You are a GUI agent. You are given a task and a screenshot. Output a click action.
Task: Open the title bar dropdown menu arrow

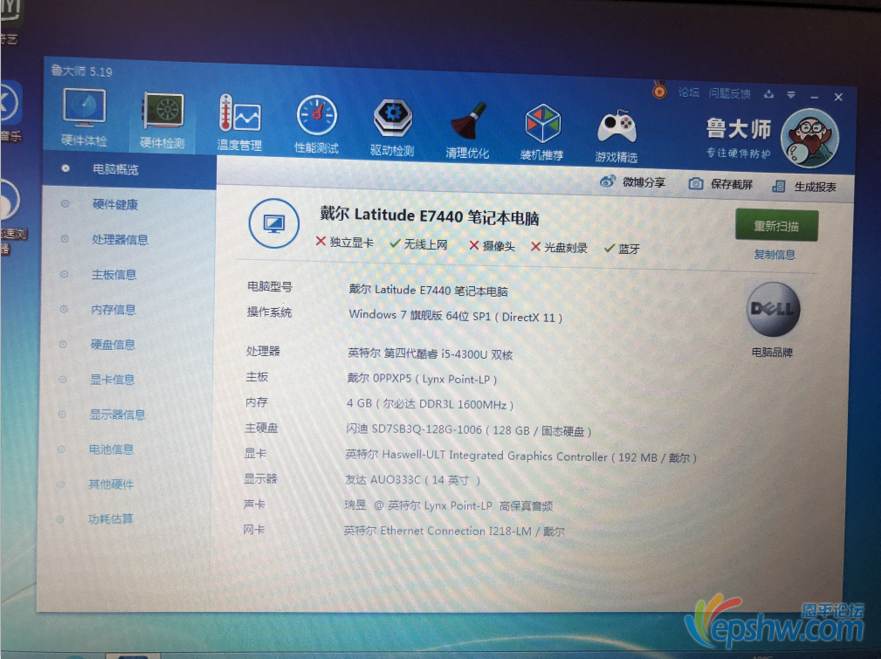pyautogui.click(x=791, y=95)
